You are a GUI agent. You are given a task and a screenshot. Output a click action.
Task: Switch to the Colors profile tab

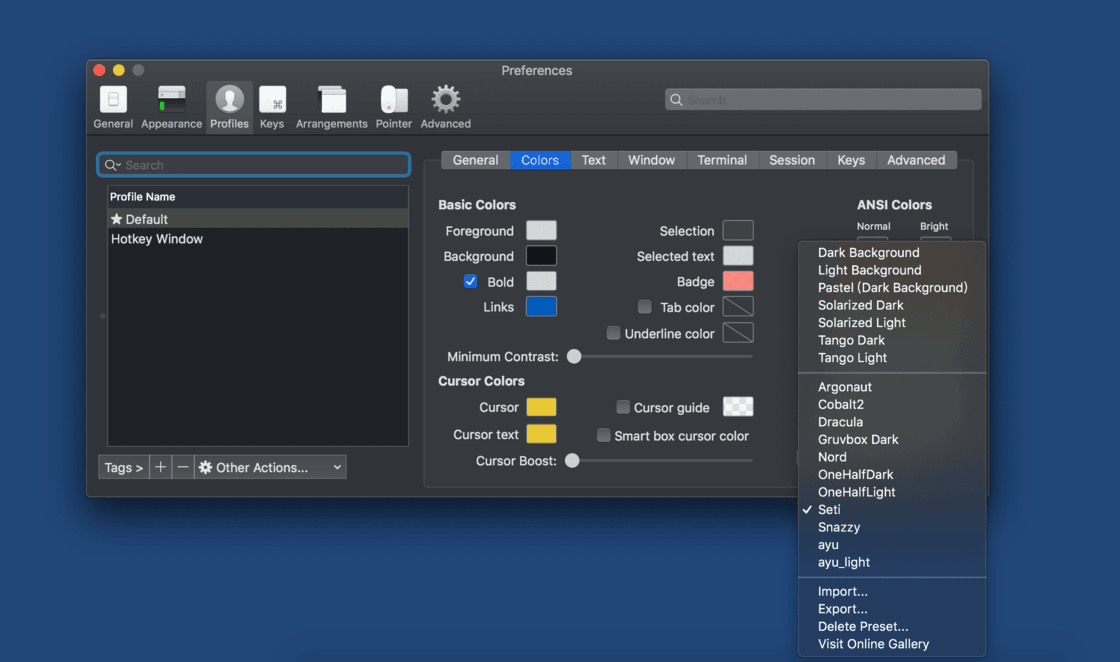coord(540,160)
